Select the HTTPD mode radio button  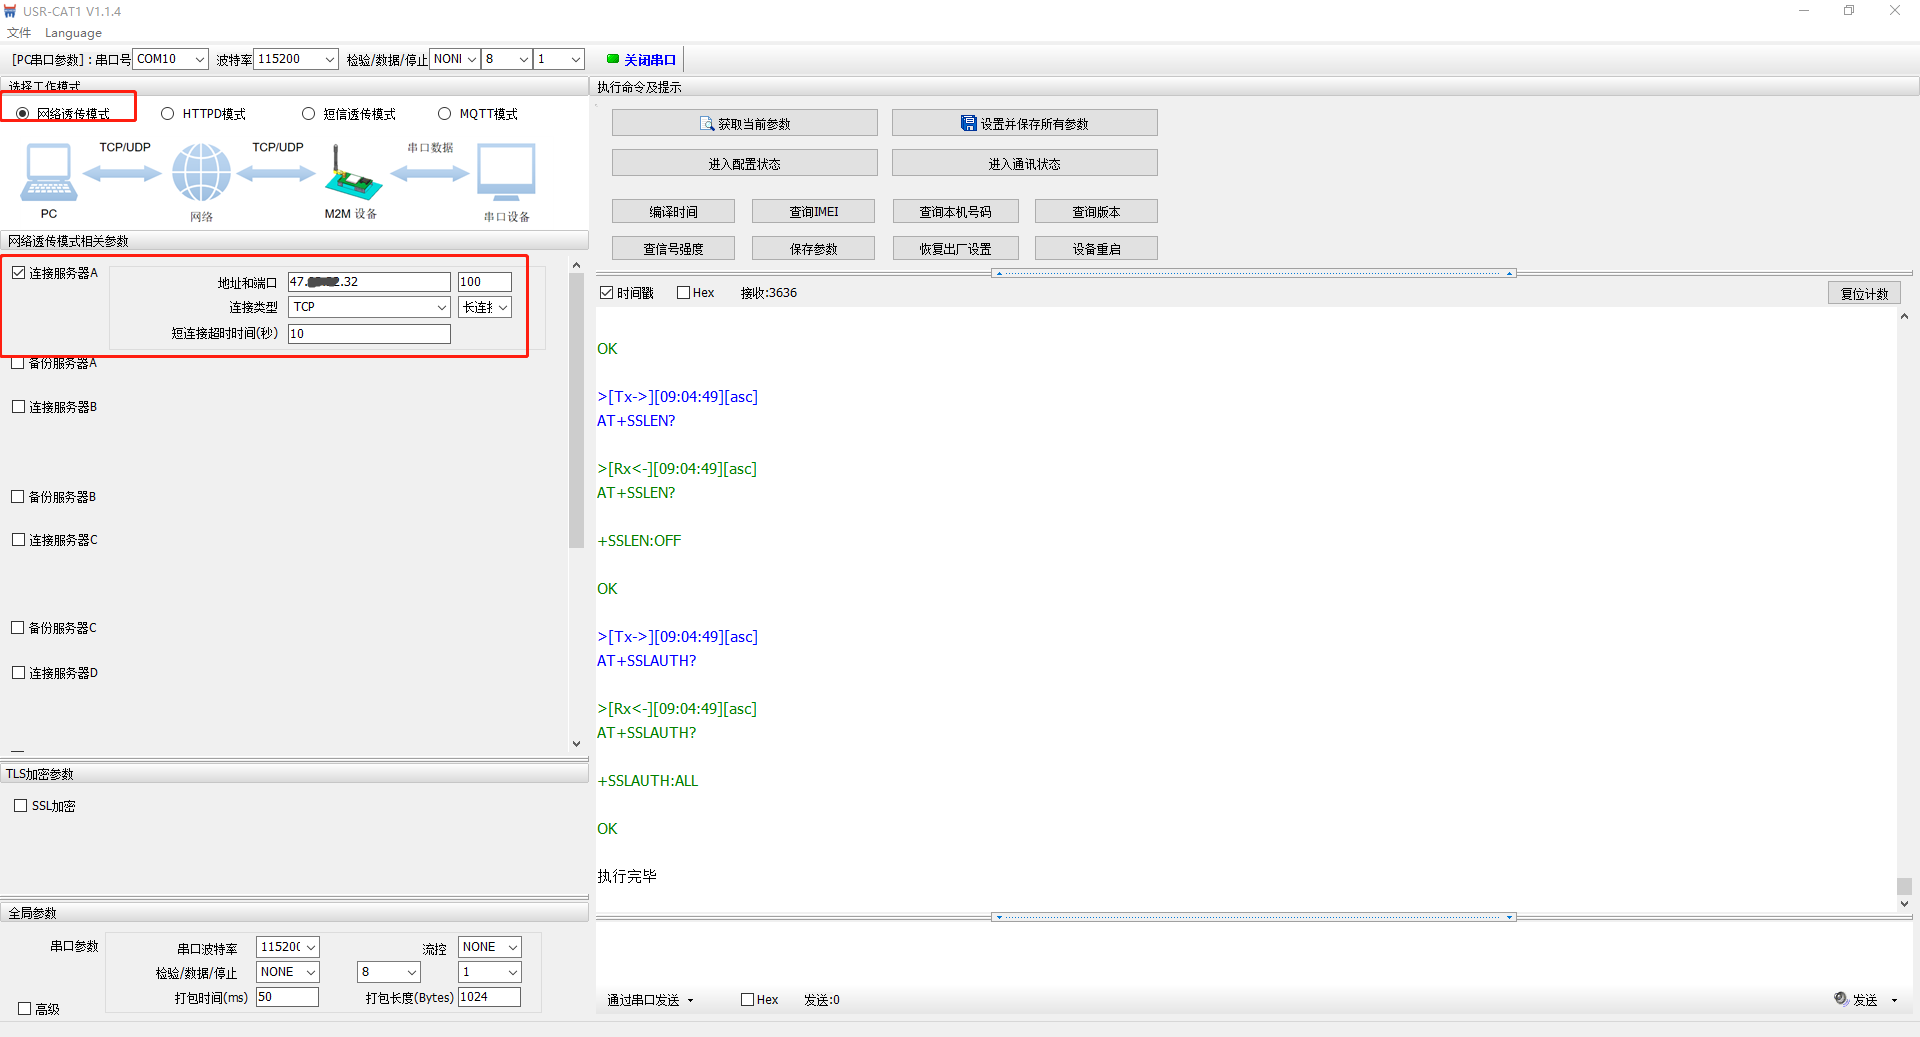168,114
